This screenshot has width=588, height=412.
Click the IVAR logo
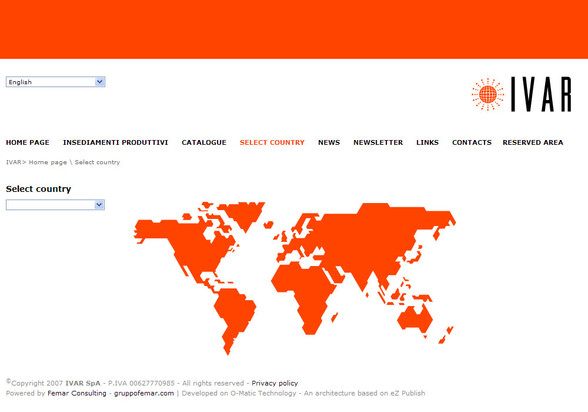click(x=522, y=94)
